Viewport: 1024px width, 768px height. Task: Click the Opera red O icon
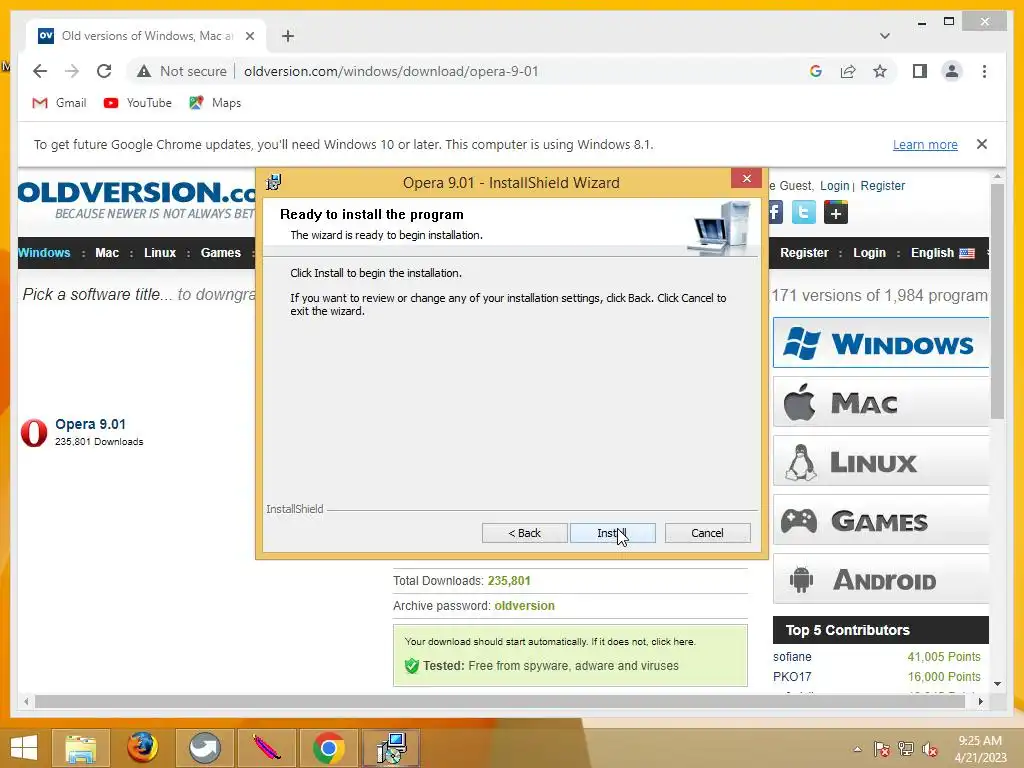coord(34,432)
